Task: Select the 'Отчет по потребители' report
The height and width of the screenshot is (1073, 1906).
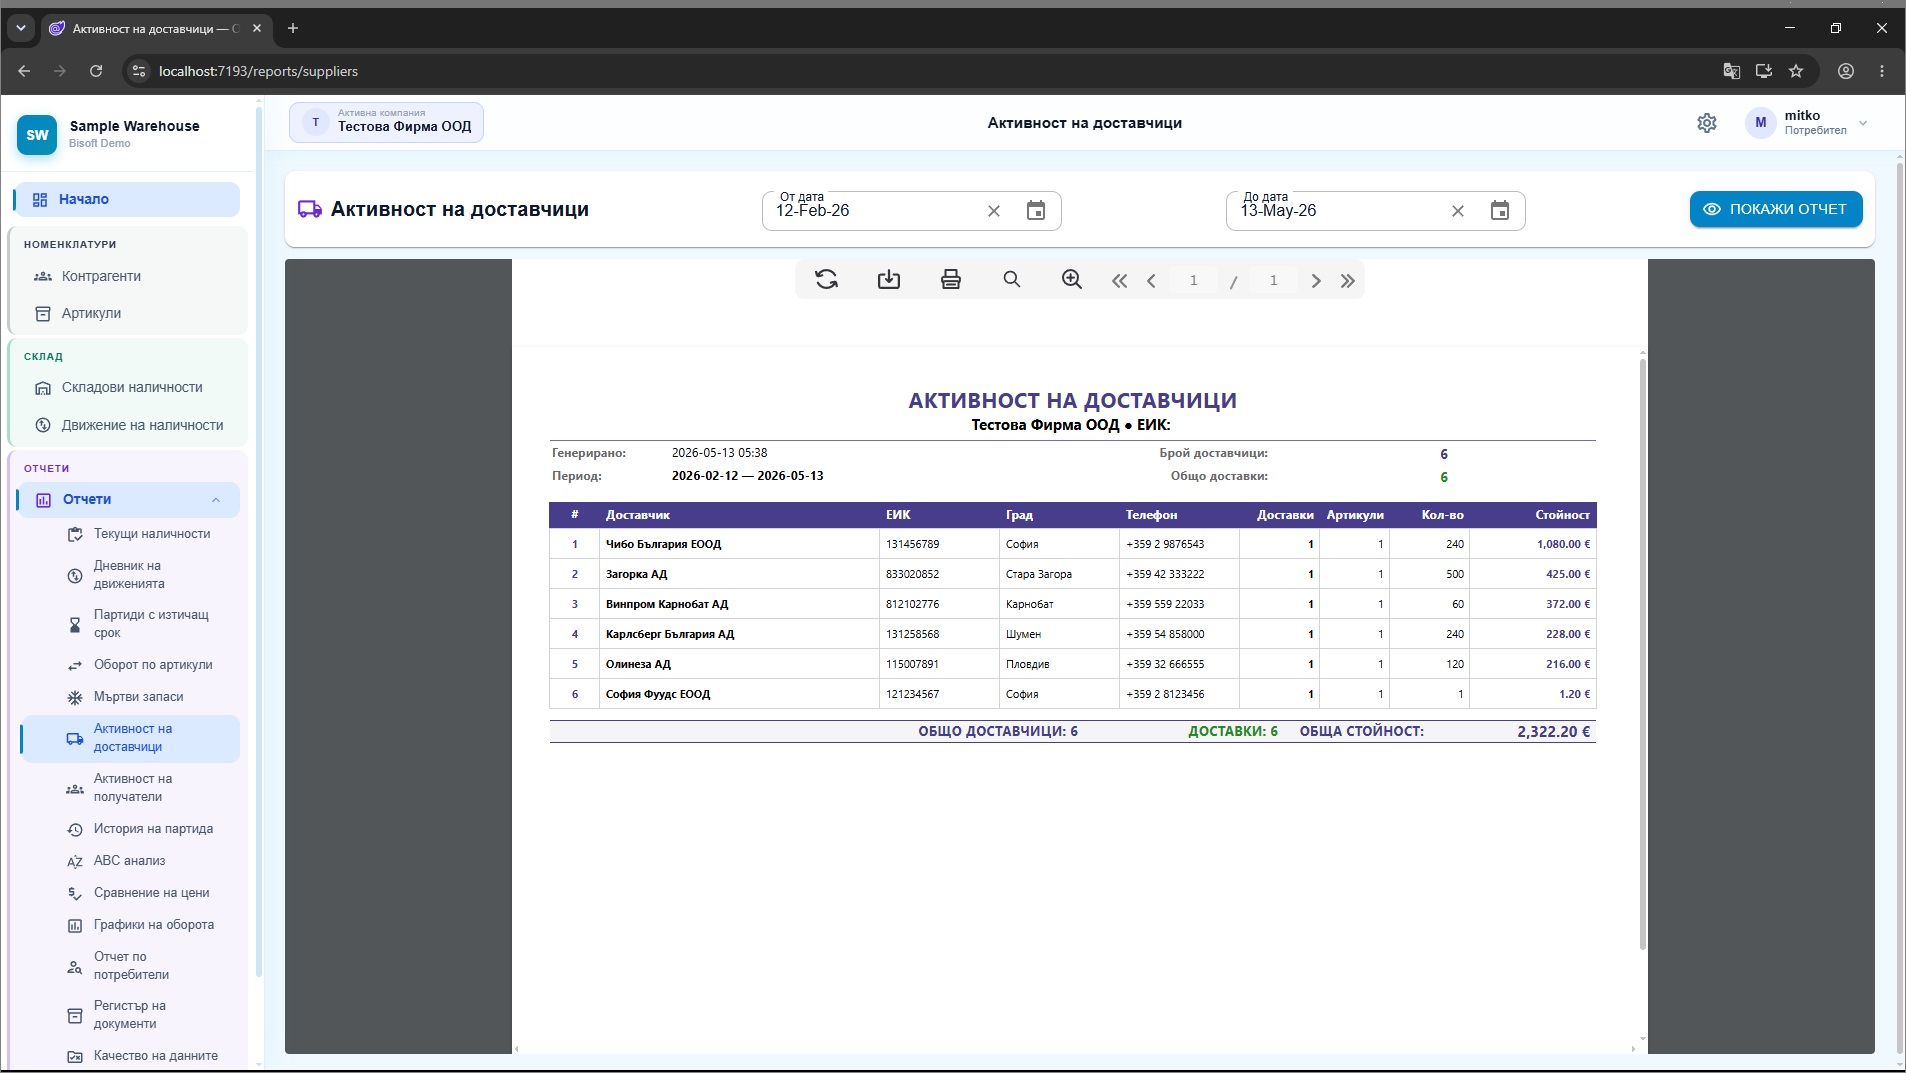Action: (131, 966)
